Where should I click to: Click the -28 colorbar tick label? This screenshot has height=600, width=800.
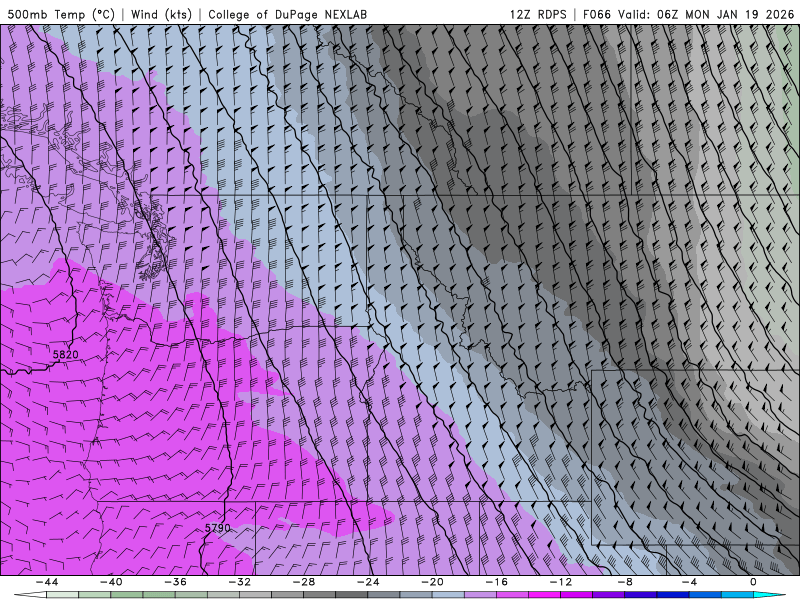[x=304, y=582]
